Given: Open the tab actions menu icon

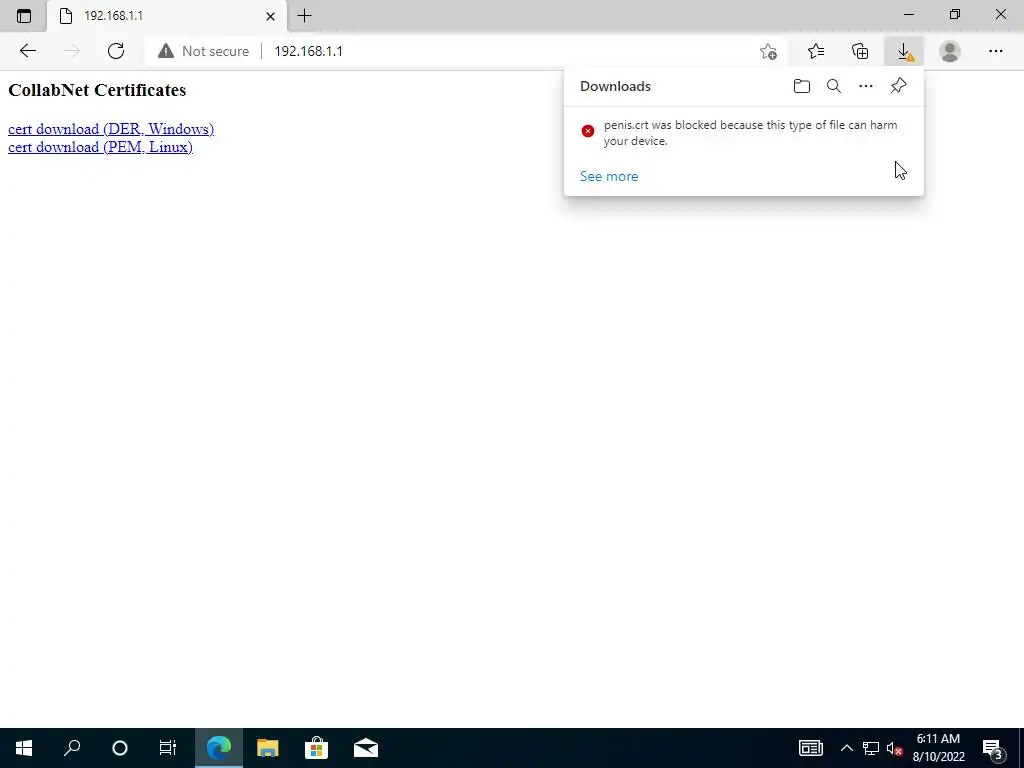Looking at the screenshot, I should click(24, 16).
